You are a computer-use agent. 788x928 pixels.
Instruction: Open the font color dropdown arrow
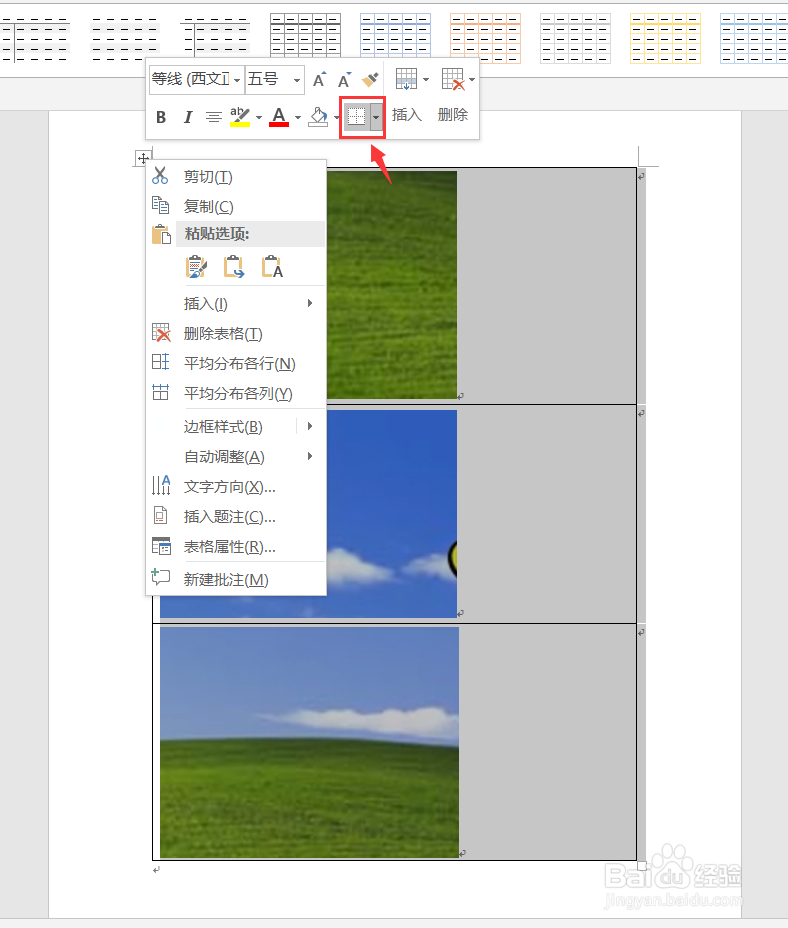[297, 118]
